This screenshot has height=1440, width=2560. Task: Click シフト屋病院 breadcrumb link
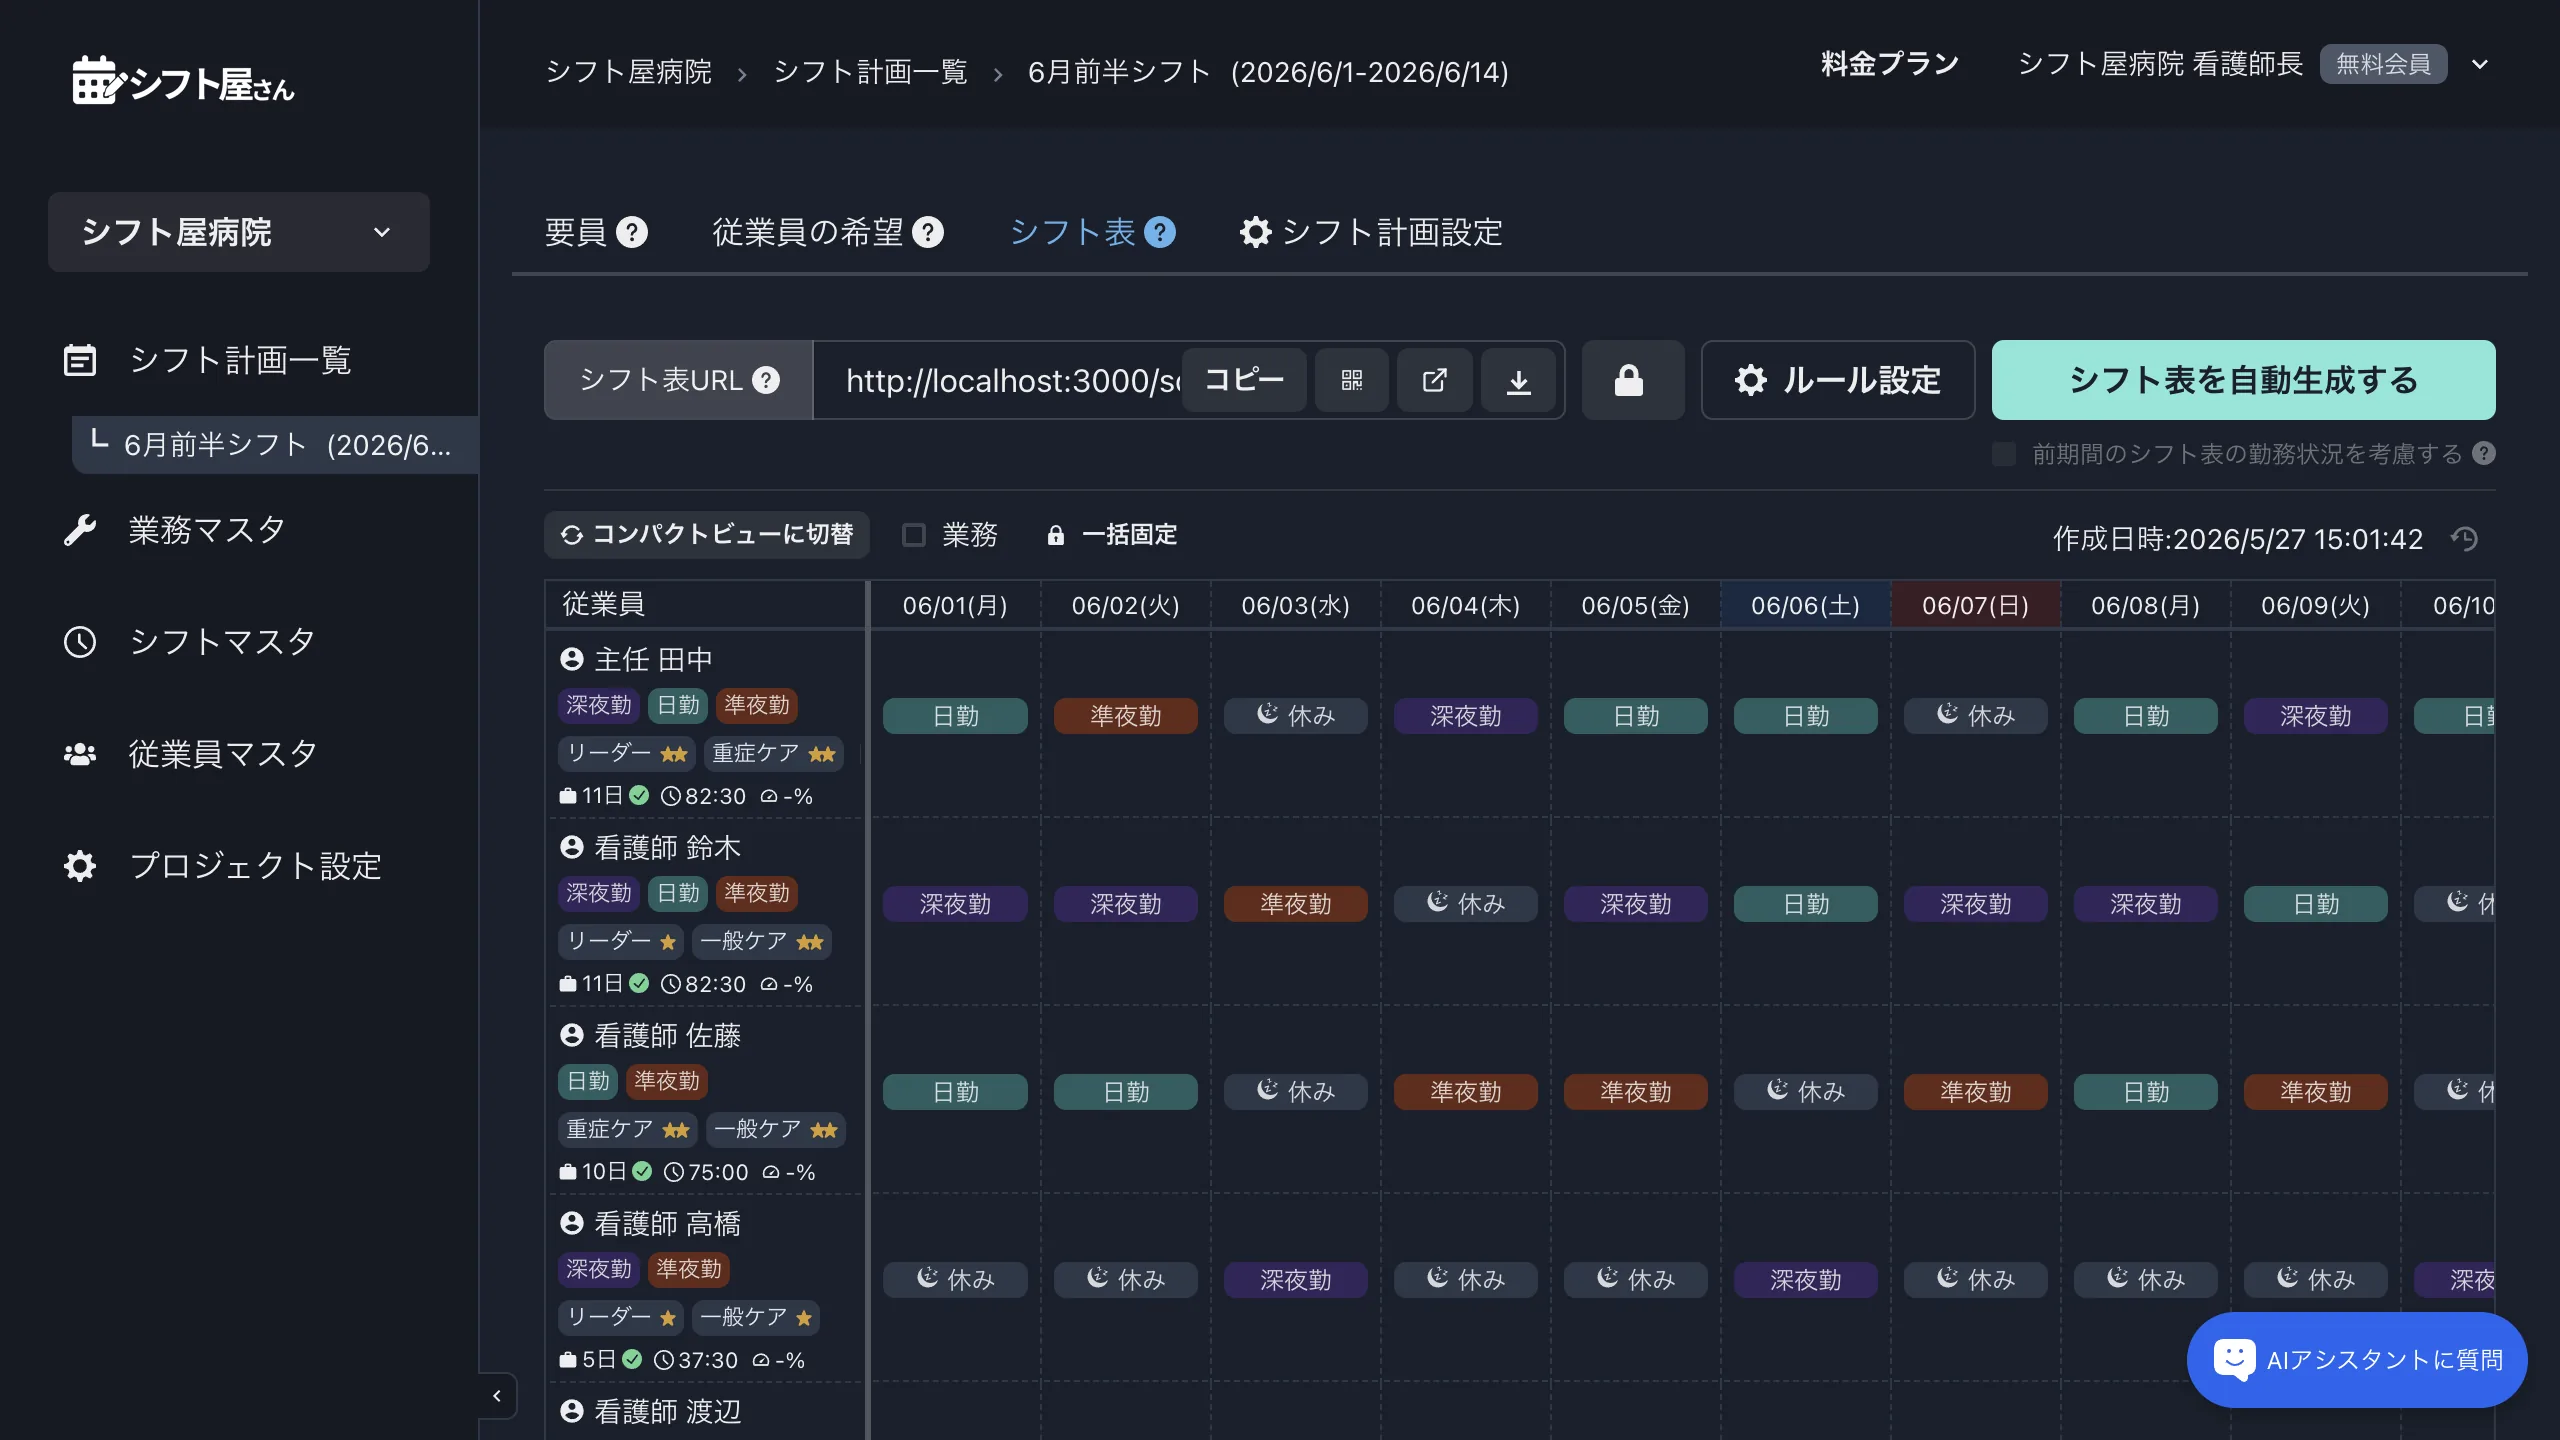click(628, 72)
